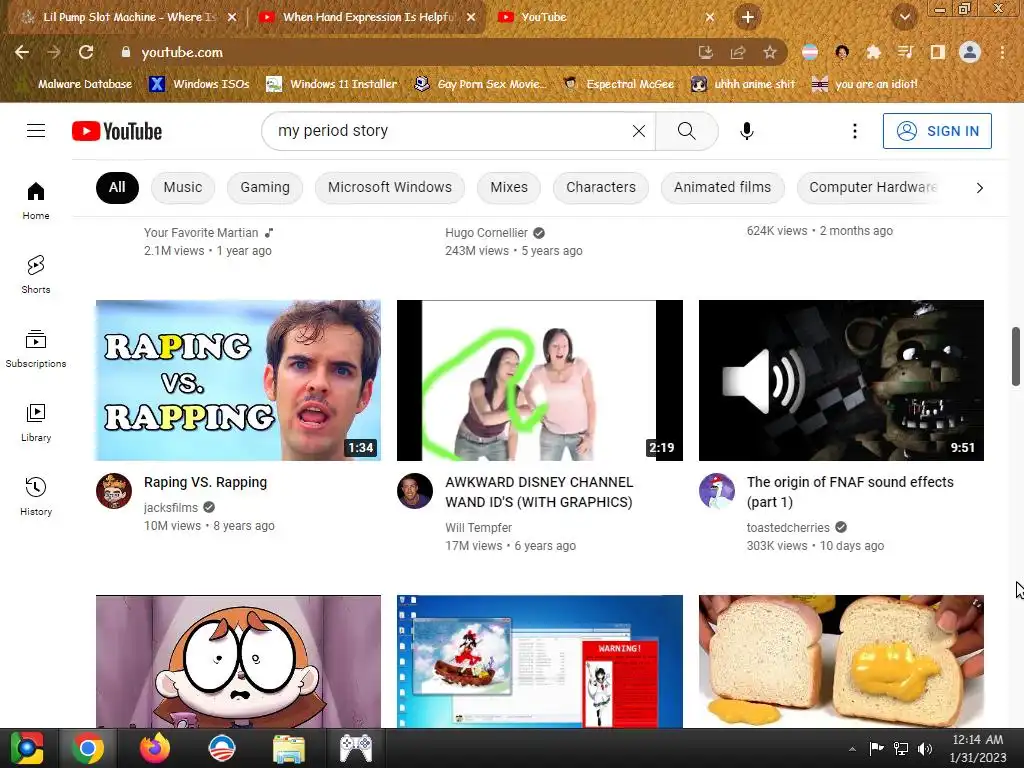The height and width of the screenshot is (768, 1024).
Task: Open Library in the sidebar
Action: [x=36, y=423]
